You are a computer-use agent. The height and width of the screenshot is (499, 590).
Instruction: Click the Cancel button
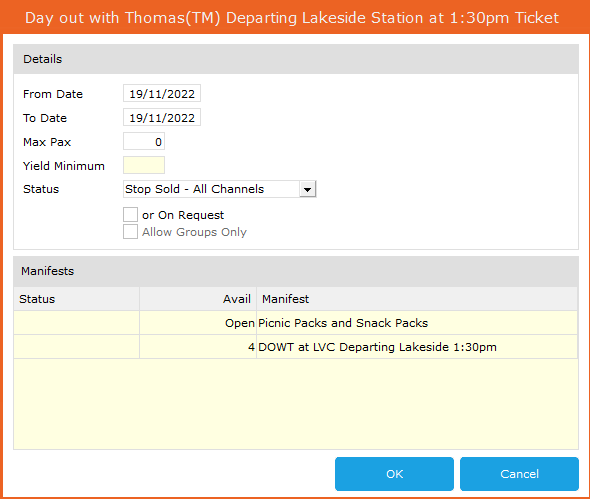519,474
